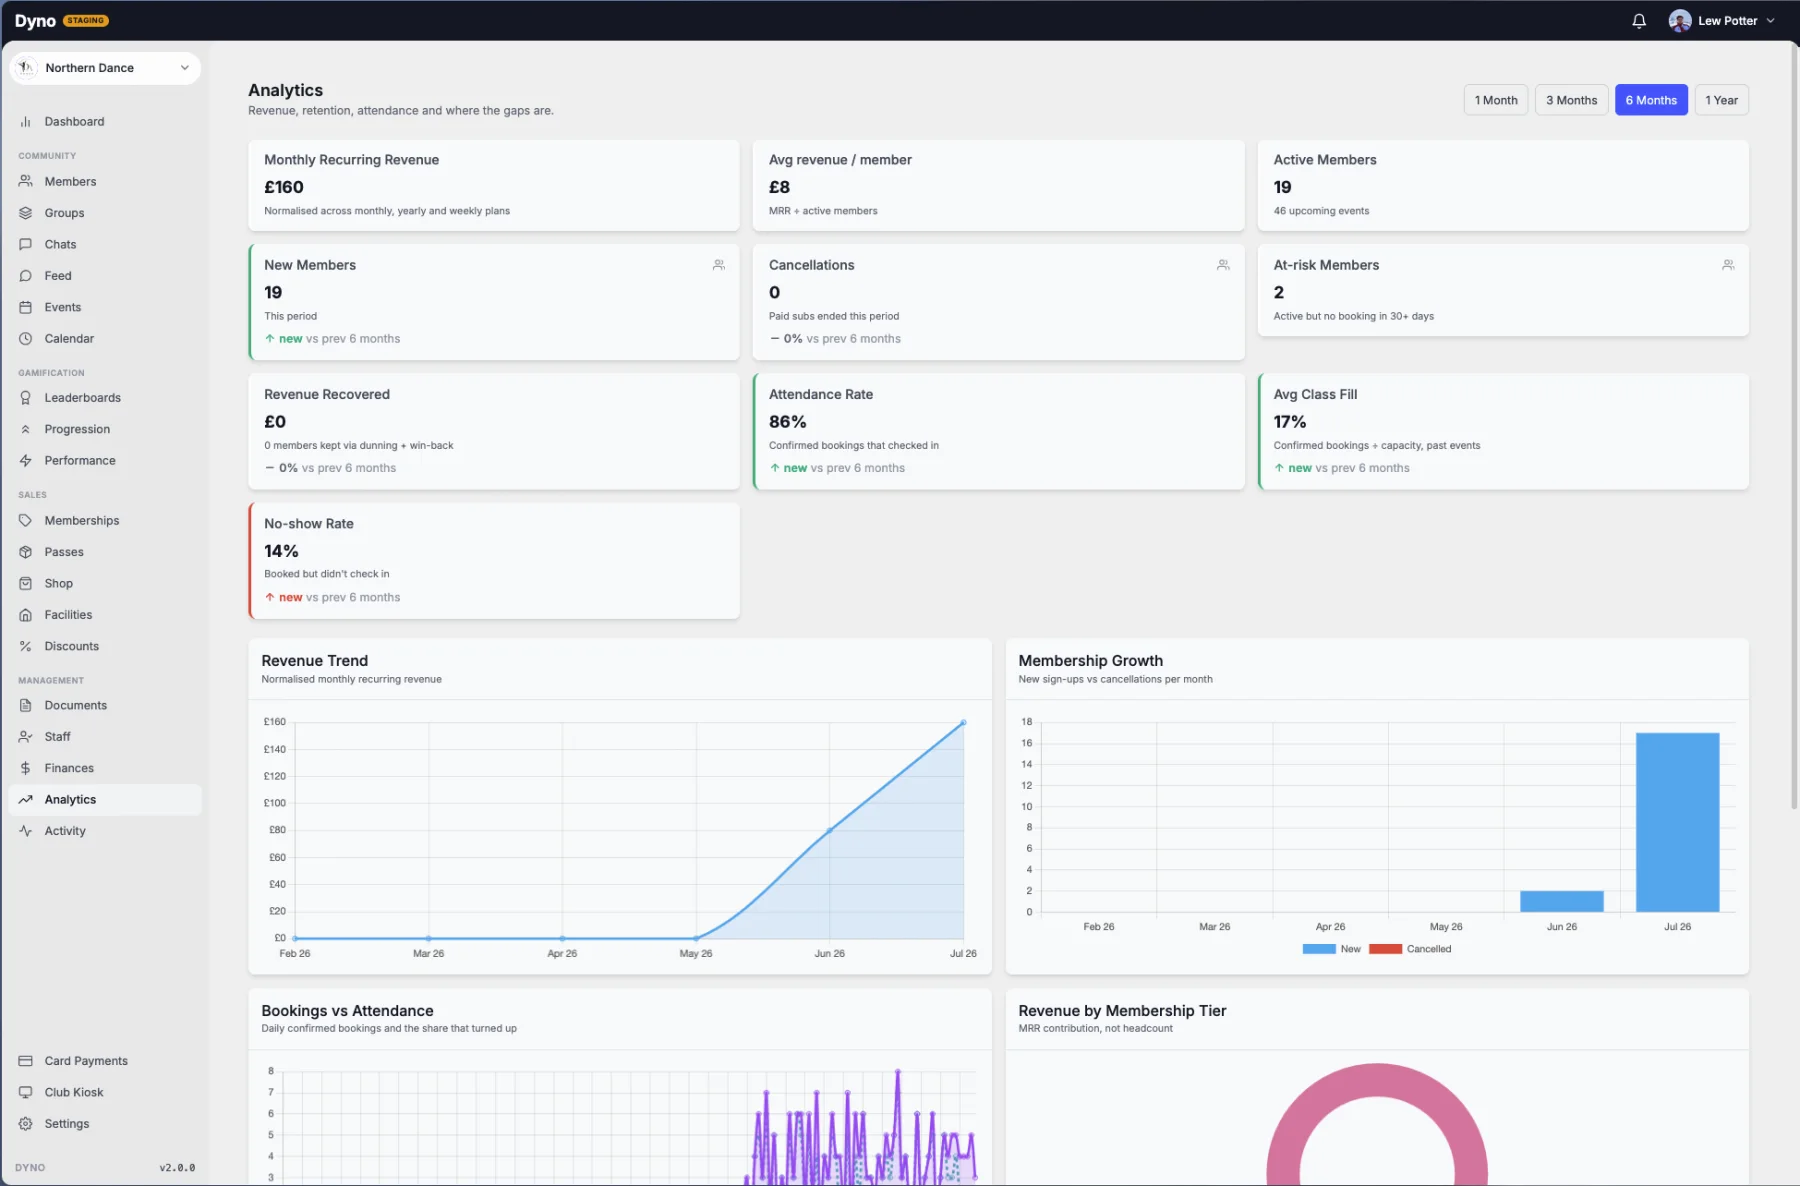1800x1186 pixels.
Task: Go to Progression in sidebar
Action: [105, 430]
